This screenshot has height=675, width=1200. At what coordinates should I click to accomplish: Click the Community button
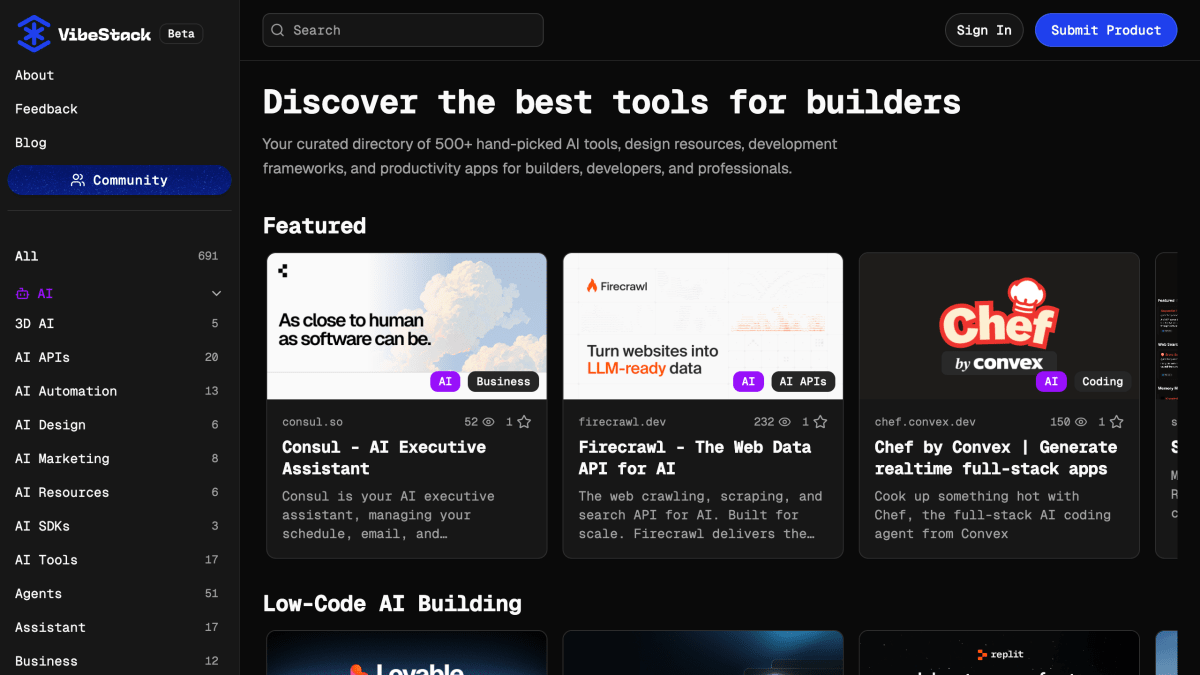[119, 180]
